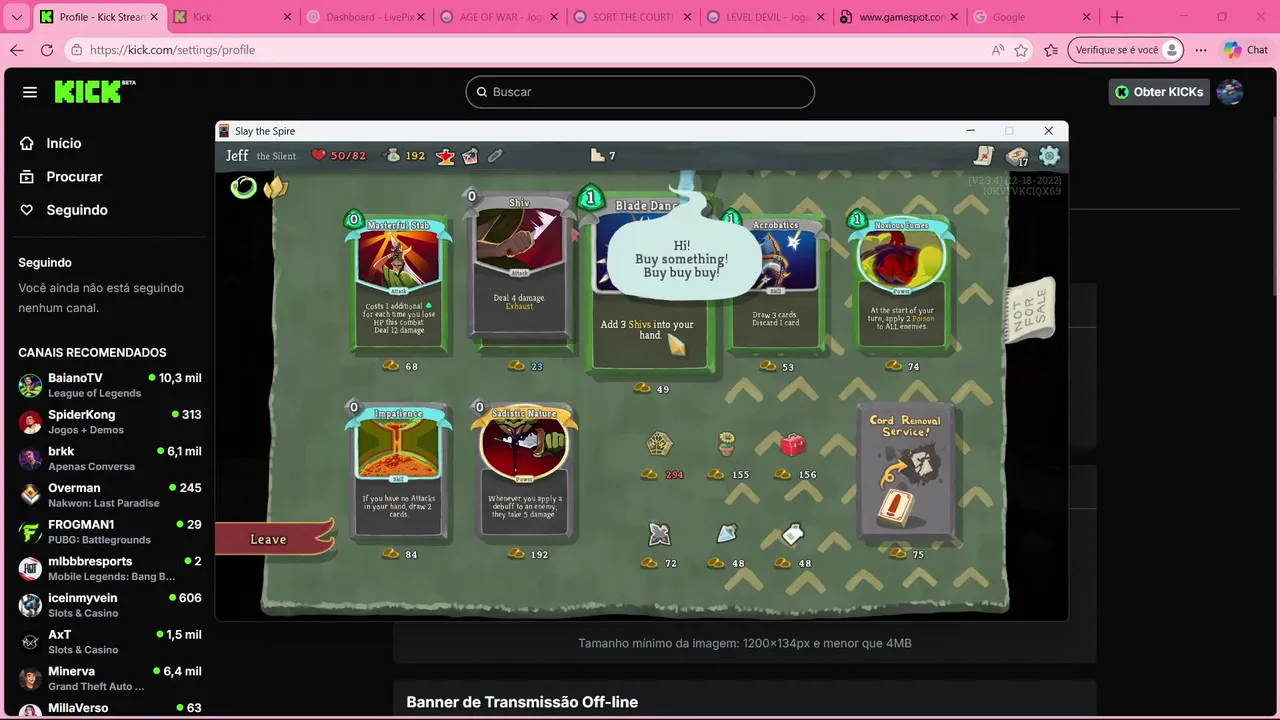The height and width of the screenshot is (720, 1280).
Task: Open a new browser tab
Action: pyautogui.click(x=1117, y=17)
